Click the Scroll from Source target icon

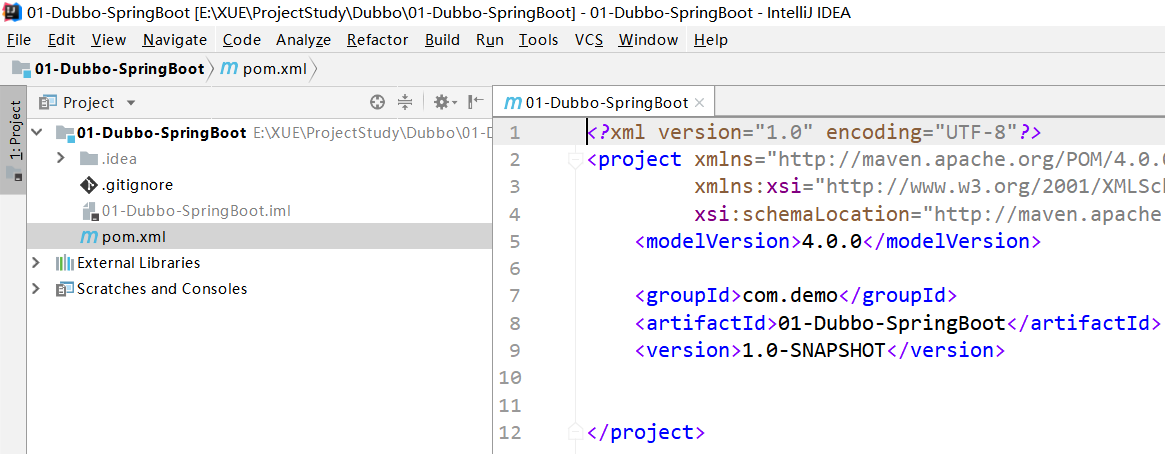click(377, 103)
